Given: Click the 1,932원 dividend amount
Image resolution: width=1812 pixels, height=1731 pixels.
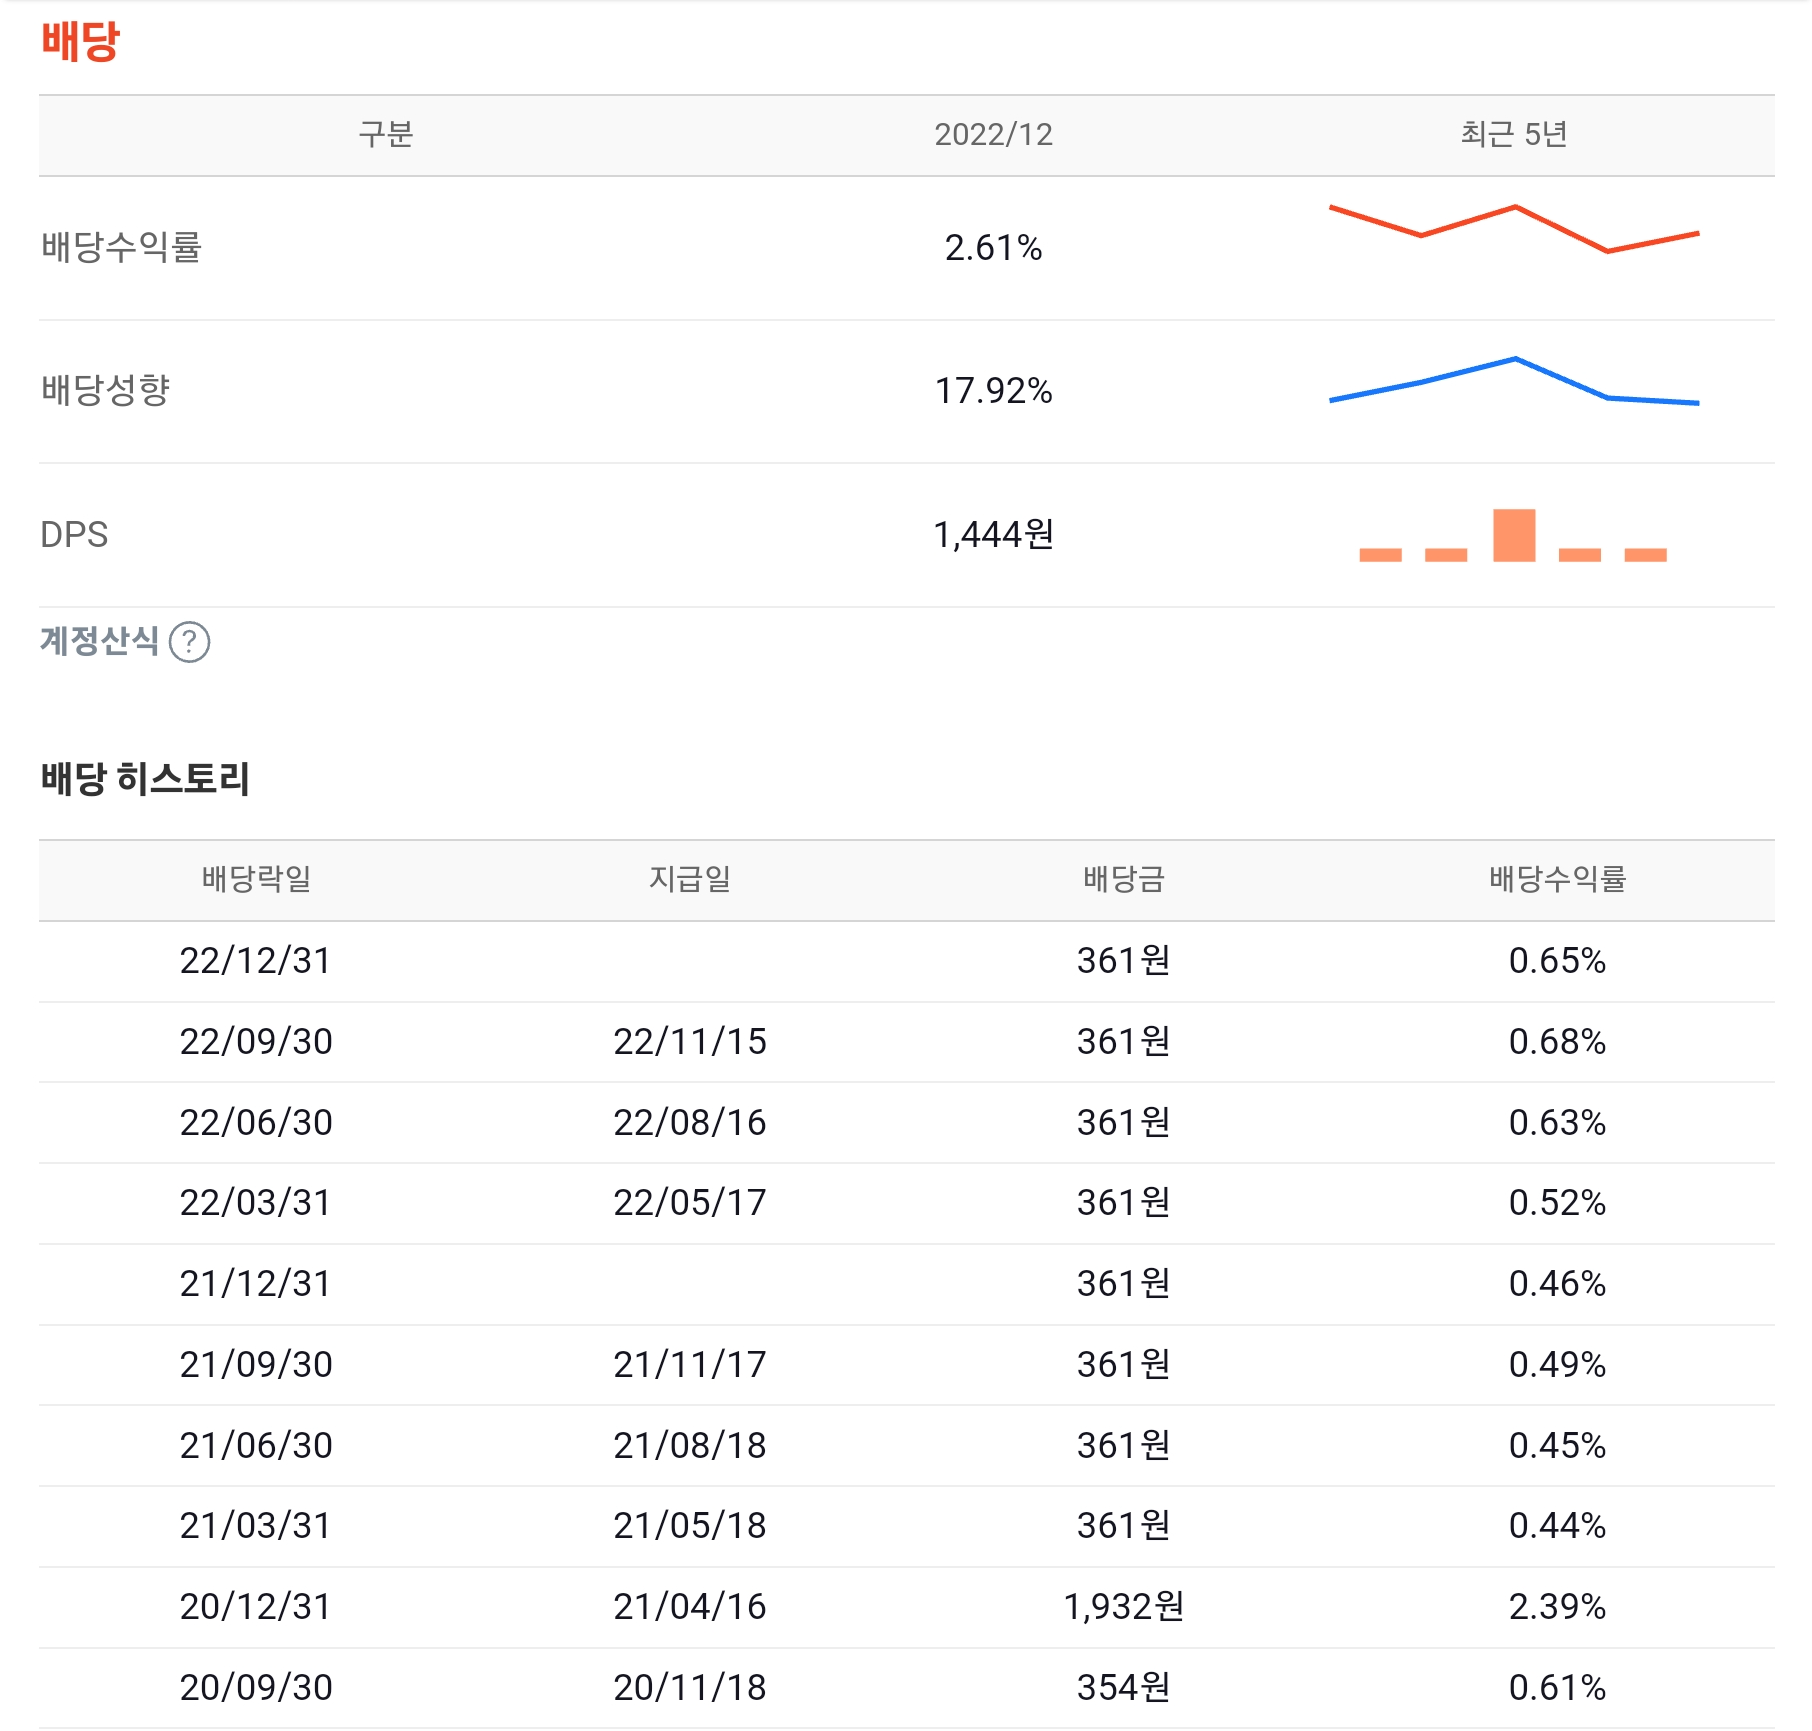Looking at the screenshot, I should [x=1127, y=1607].
